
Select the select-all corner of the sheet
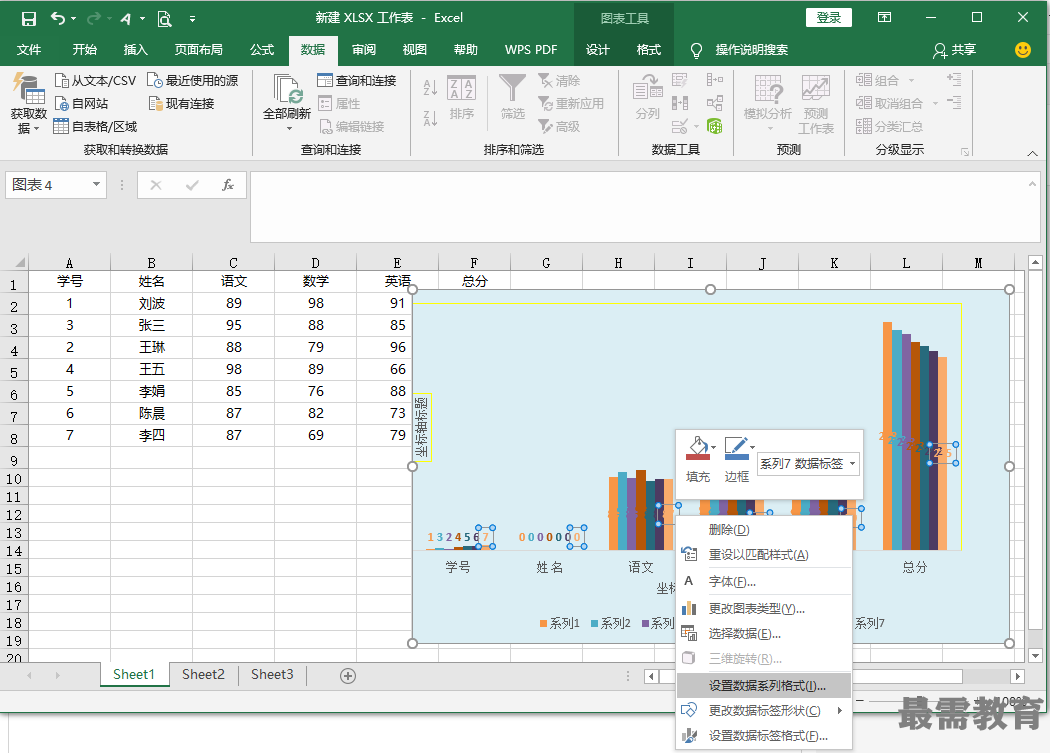pos(14,262)
